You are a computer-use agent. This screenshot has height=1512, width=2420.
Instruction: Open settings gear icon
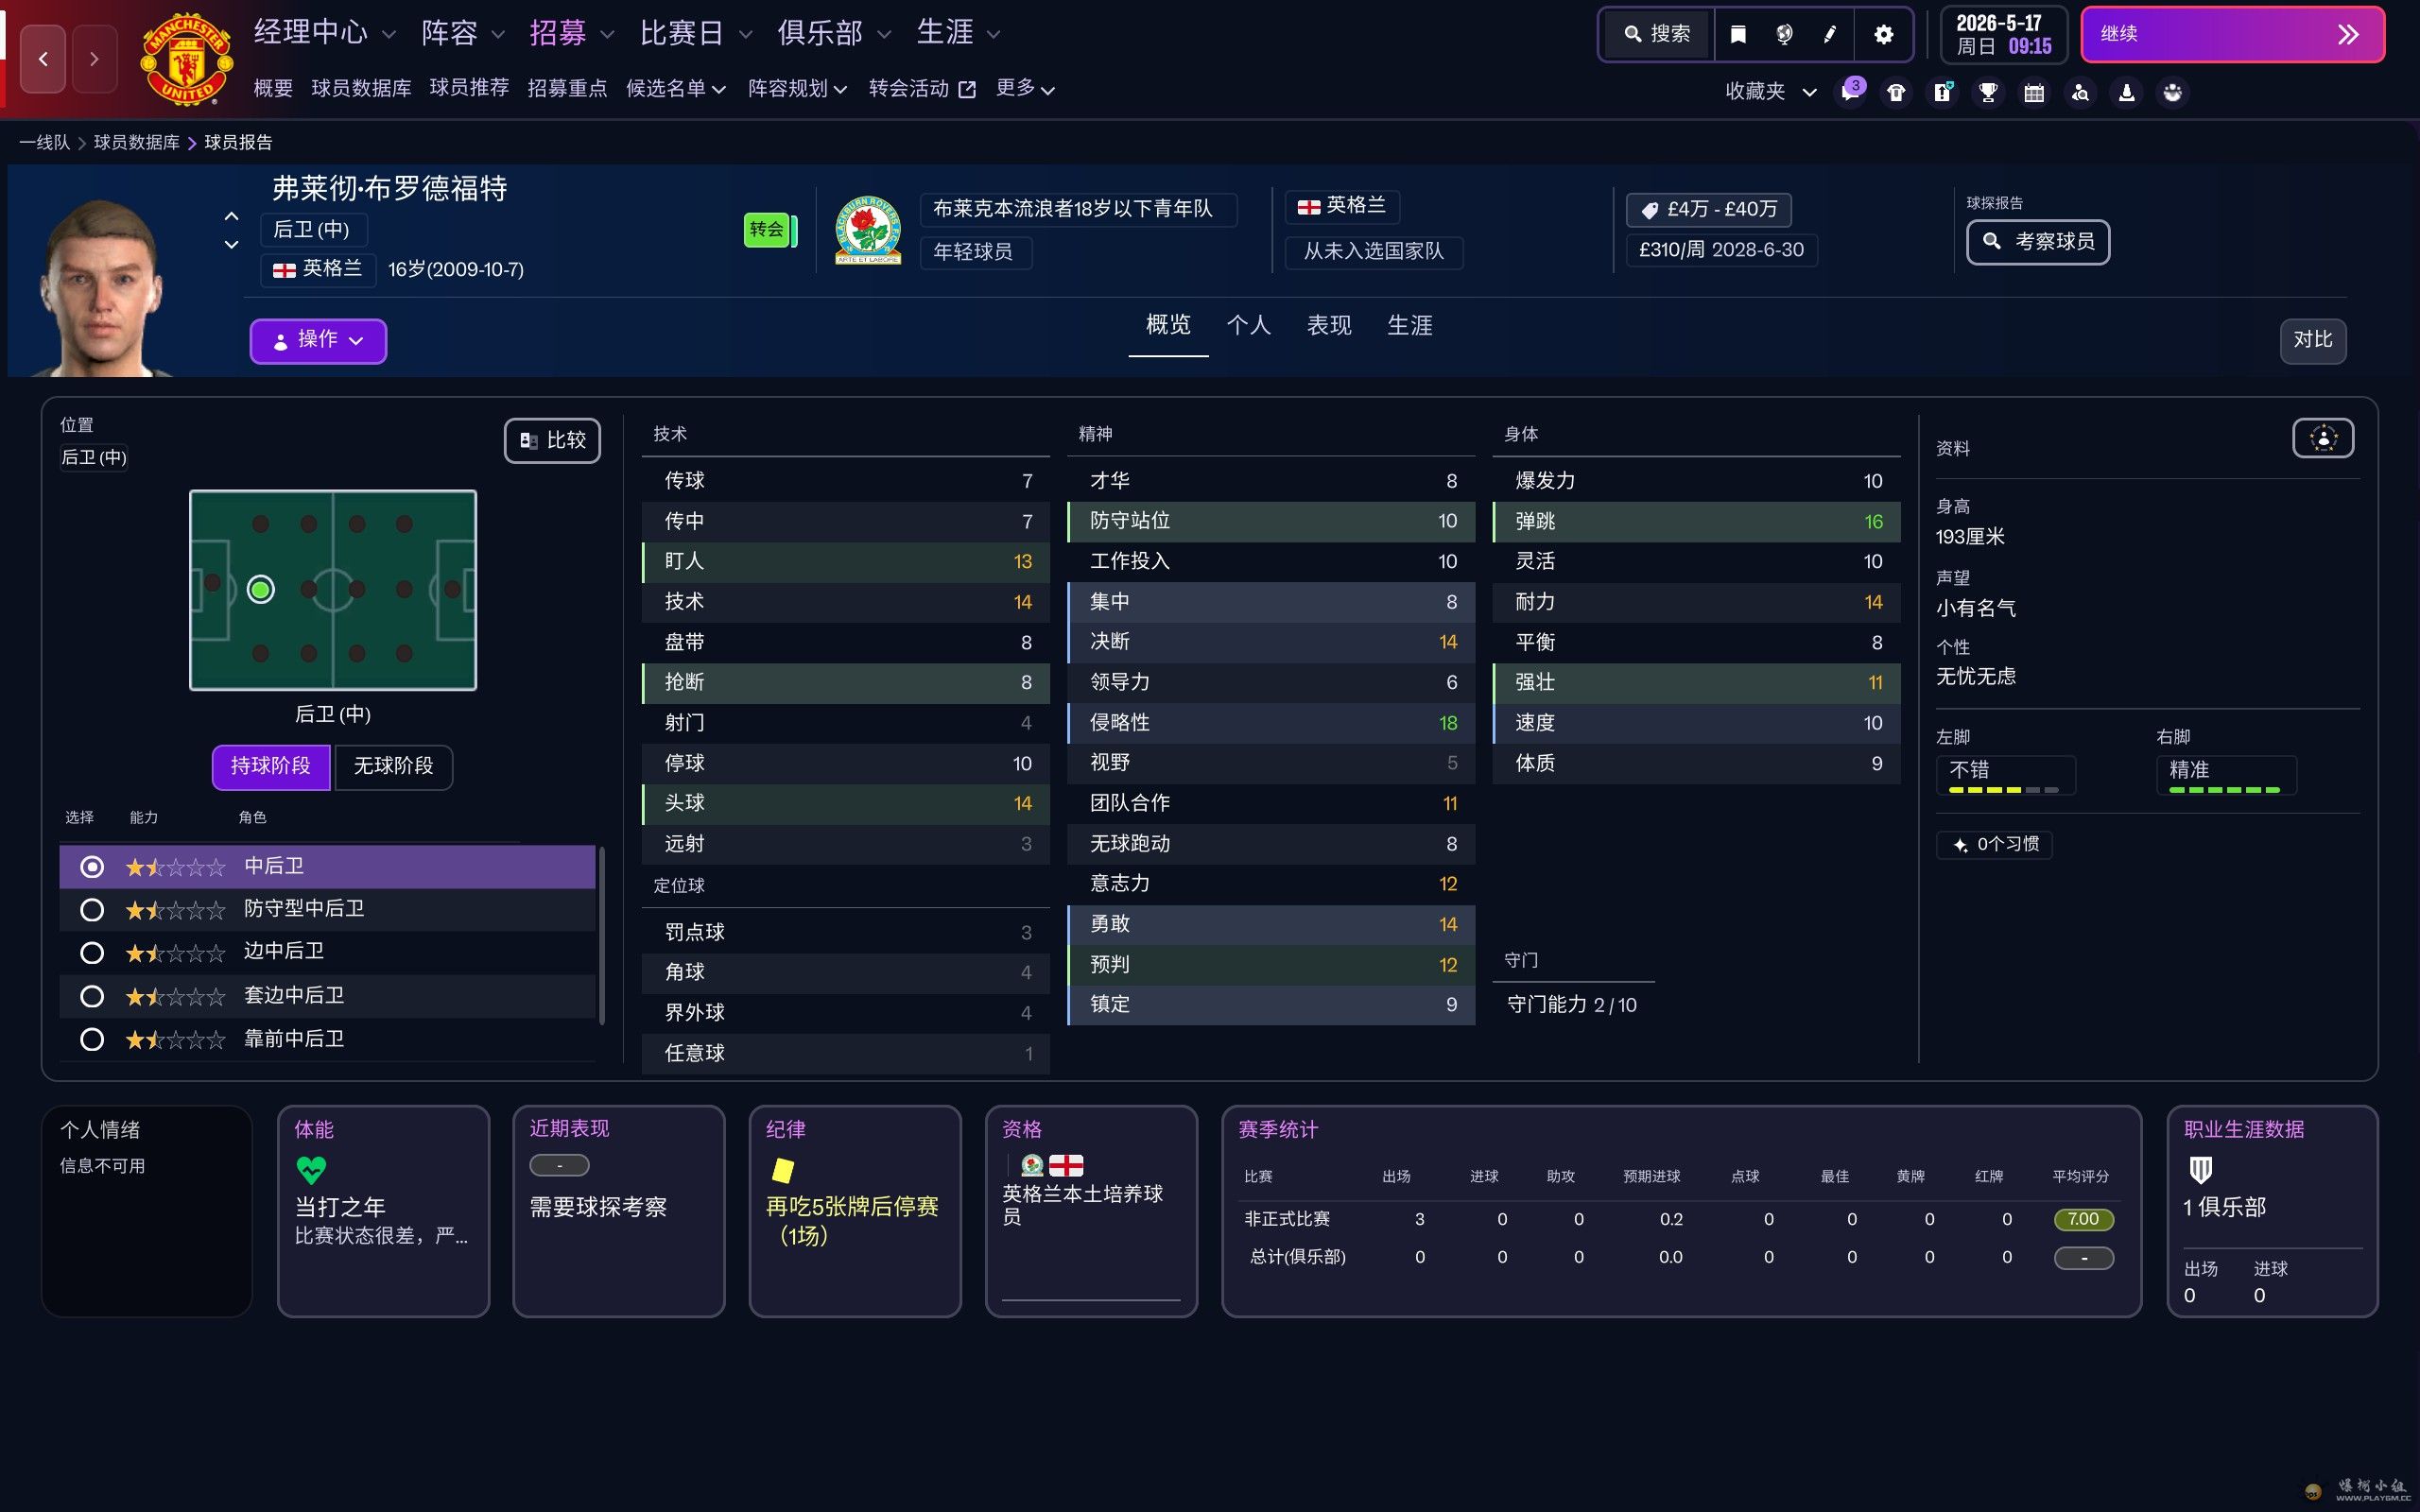pos(1883,35)
